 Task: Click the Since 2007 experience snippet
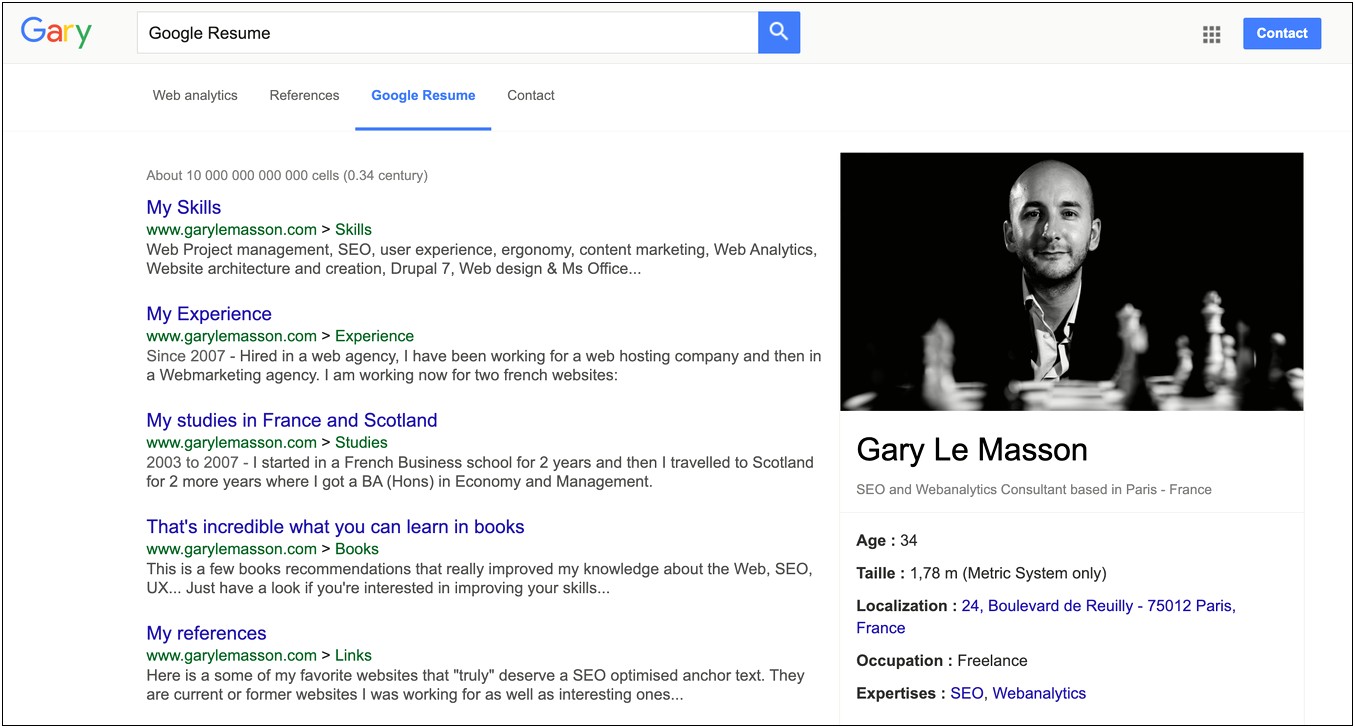click(x=484, y=366)
